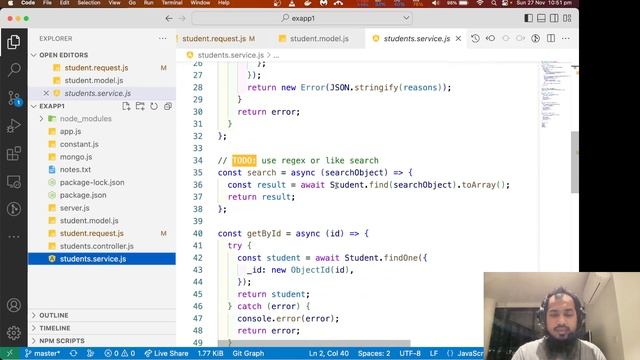Customize layout icon in title bar
This screenshot has height=360, width=640.
tap(567, 18)
